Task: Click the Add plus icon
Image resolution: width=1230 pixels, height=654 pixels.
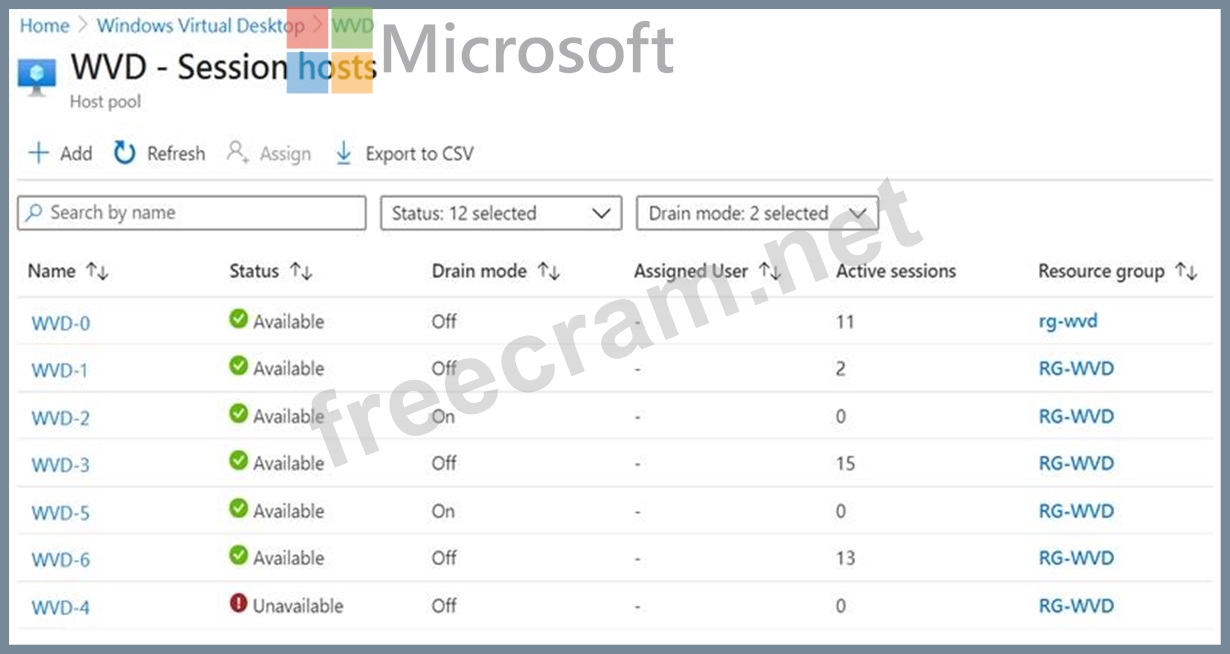Action: [38, 153]
